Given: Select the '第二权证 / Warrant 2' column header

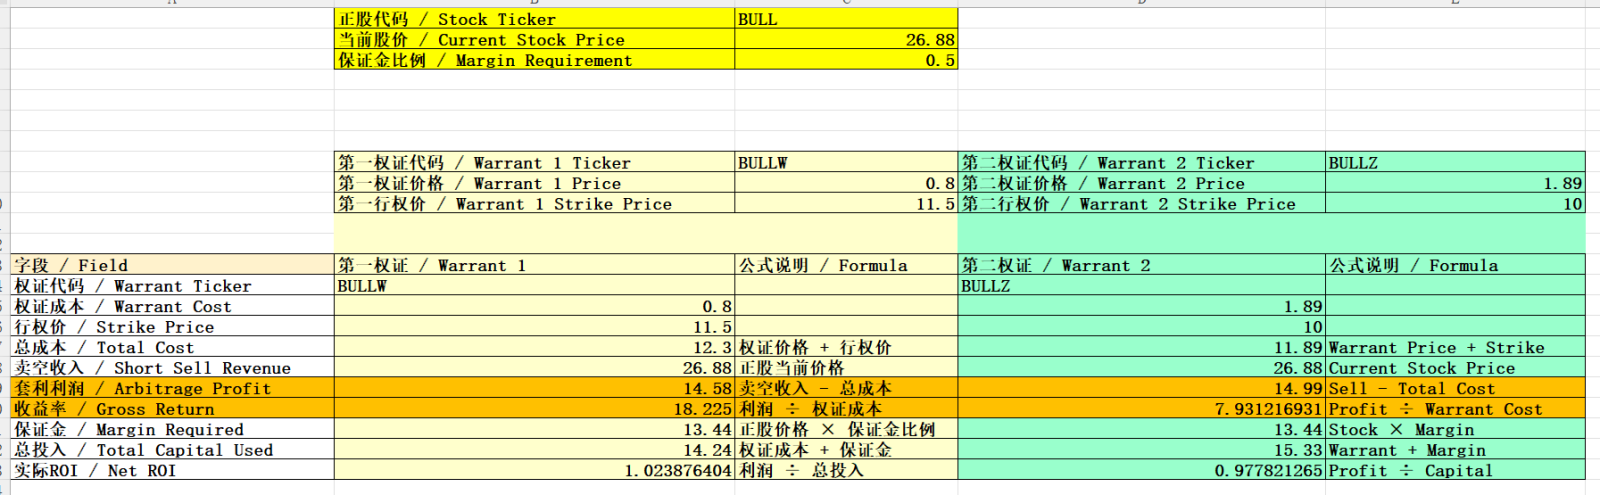Looking at the screenshot, I should click(x=1142, y=265).
